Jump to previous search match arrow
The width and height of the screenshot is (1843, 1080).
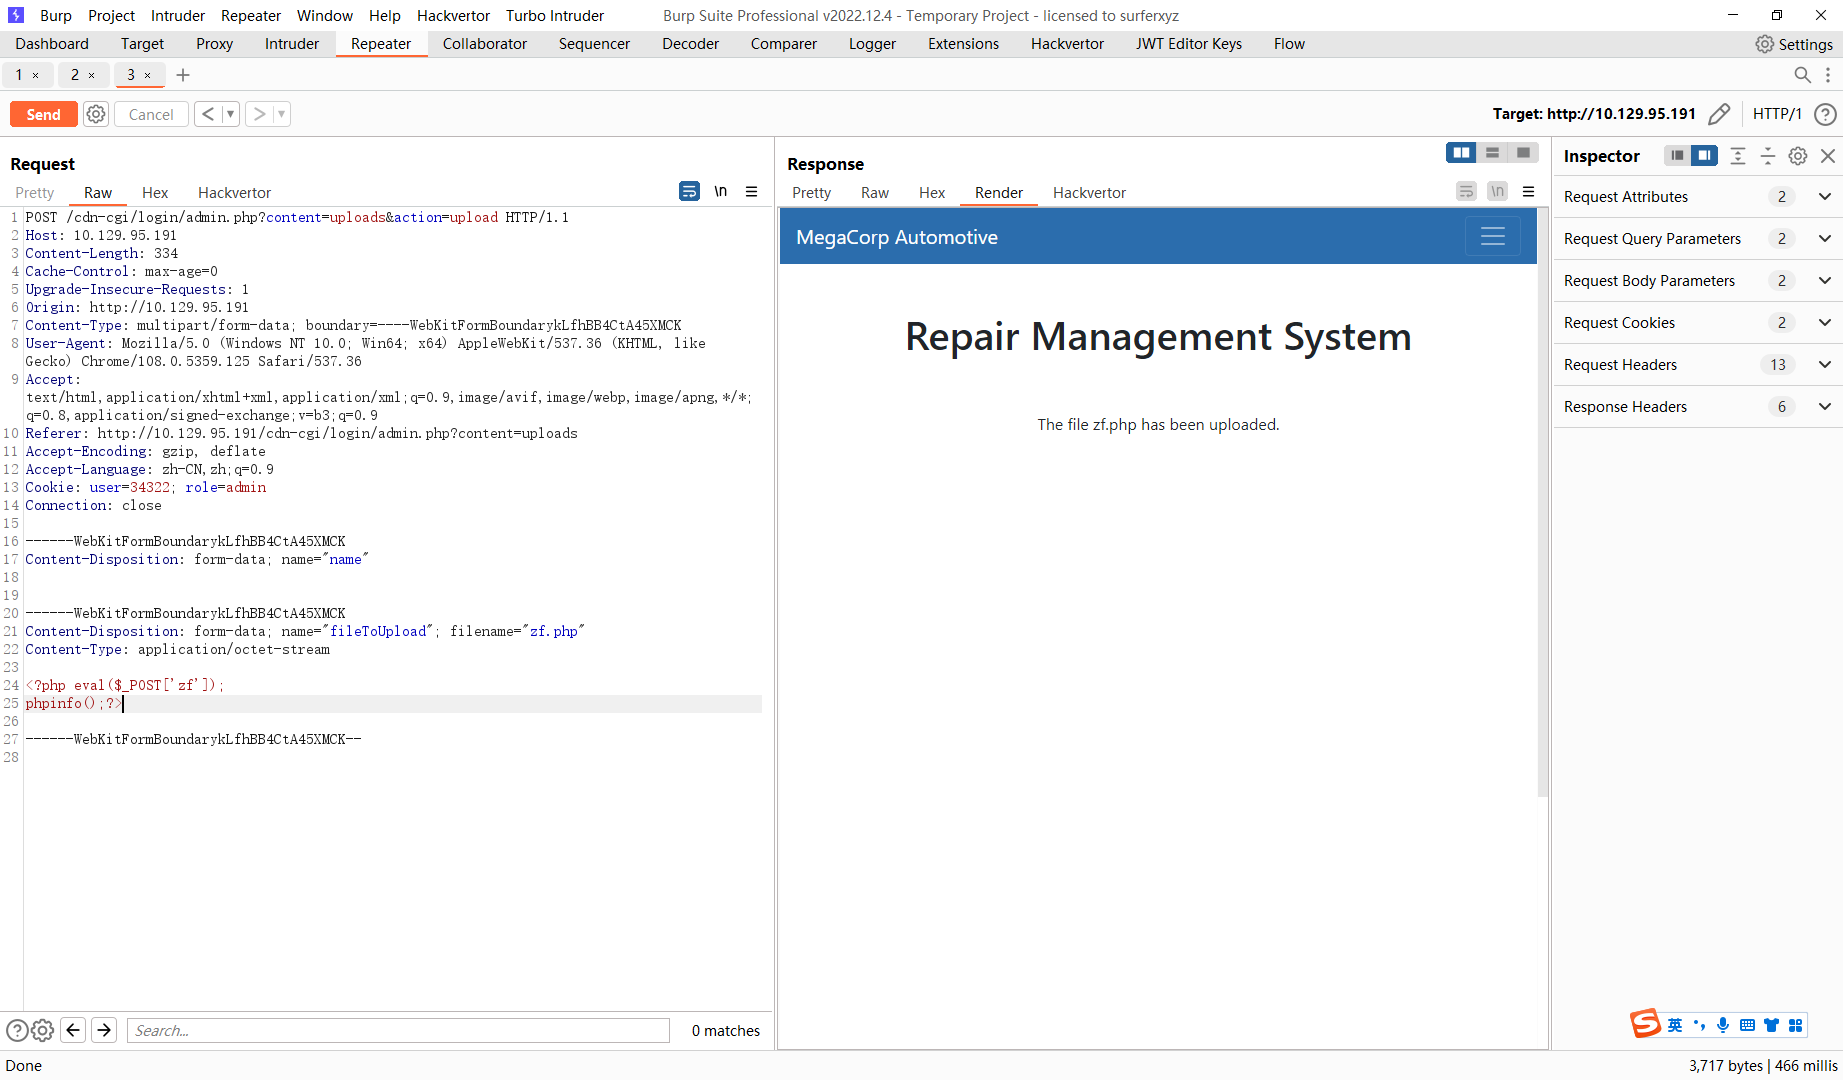click(73, 1030)
